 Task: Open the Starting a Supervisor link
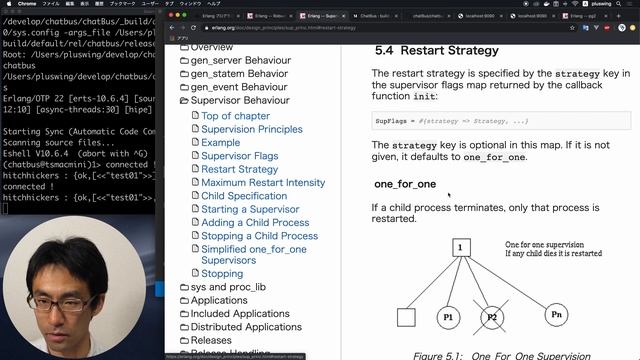click(x=250, y=209)
